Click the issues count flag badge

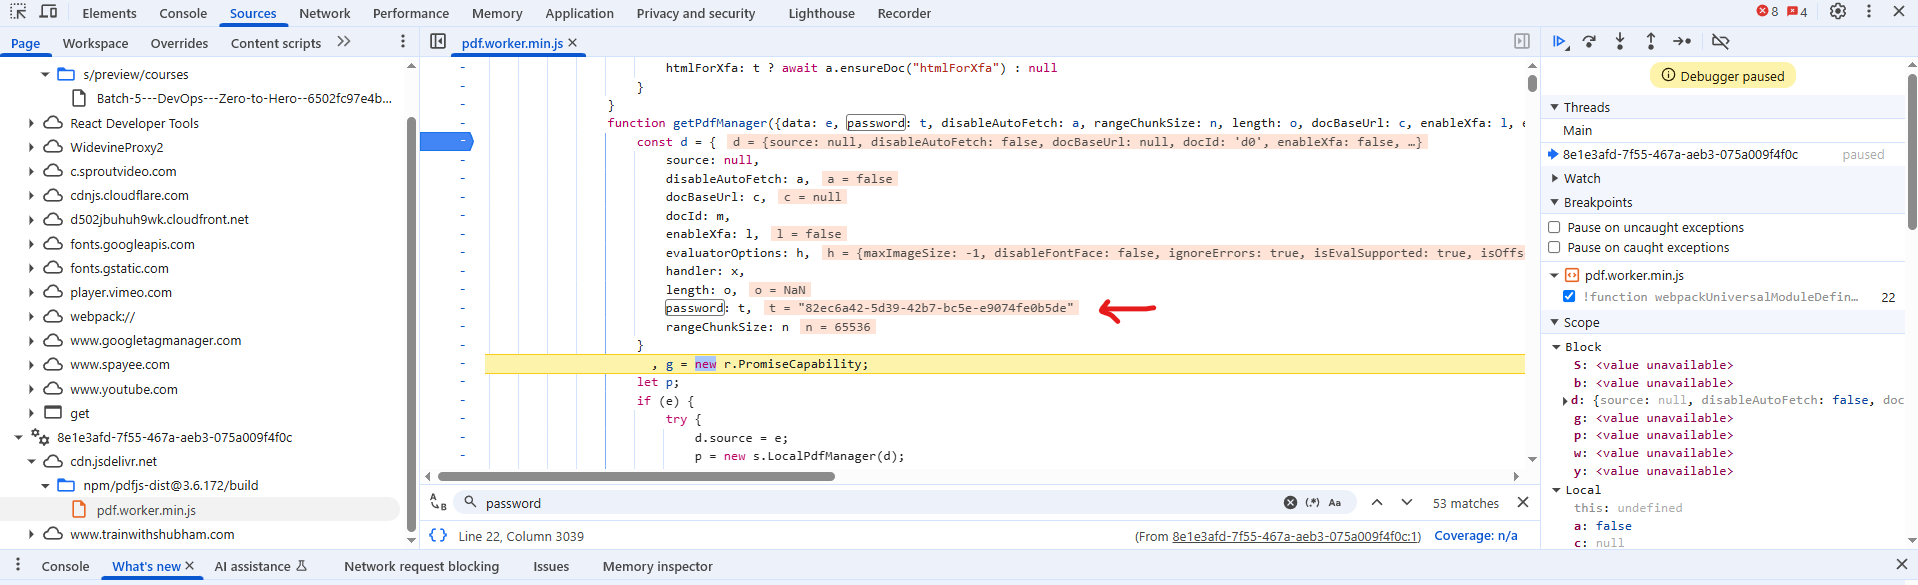[1797, 12]
